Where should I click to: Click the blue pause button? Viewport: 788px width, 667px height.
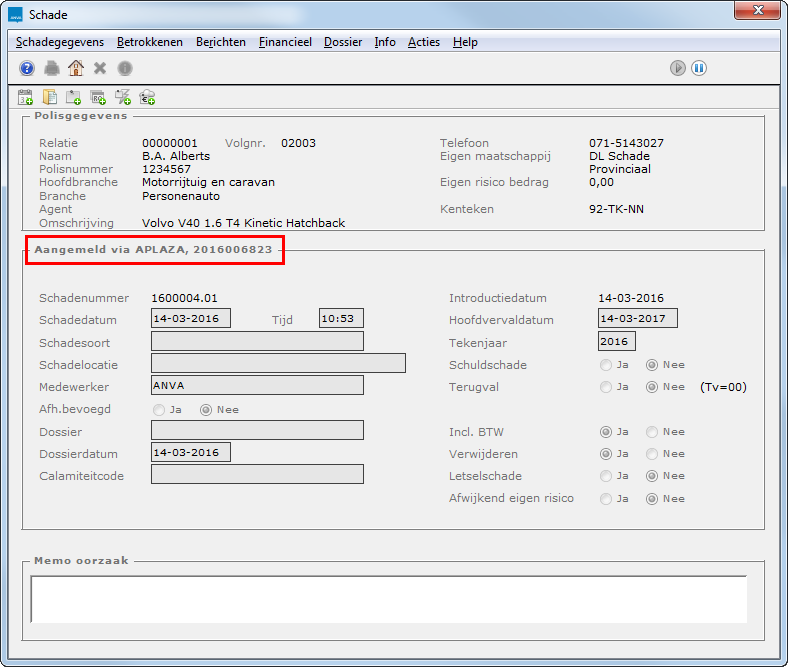(x=699, y=68)
